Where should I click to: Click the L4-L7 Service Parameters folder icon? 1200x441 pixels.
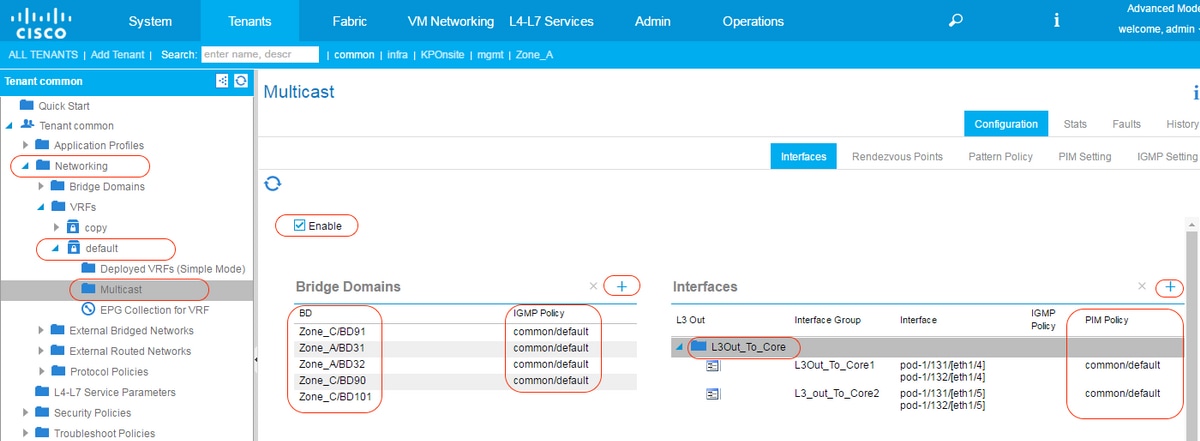tap(43, 392)
